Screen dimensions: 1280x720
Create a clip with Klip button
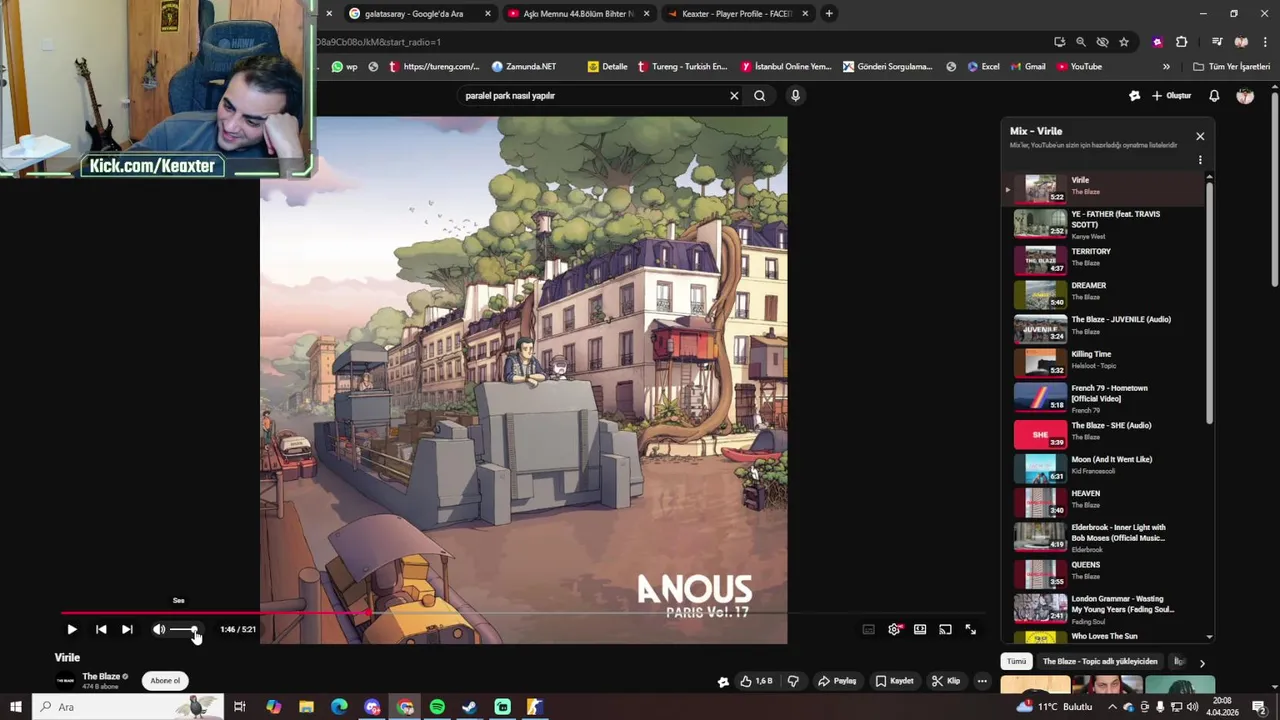[x=946, y=681]
